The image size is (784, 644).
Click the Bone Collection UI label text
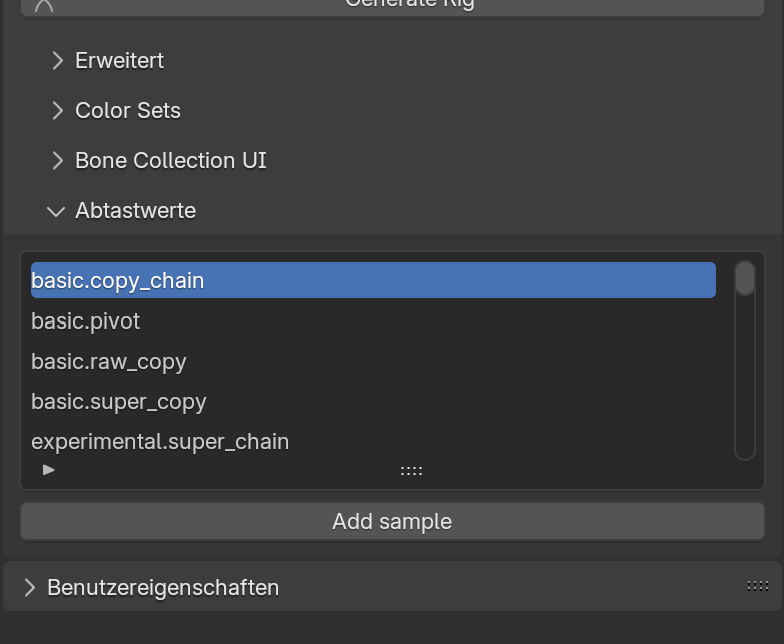171,161
